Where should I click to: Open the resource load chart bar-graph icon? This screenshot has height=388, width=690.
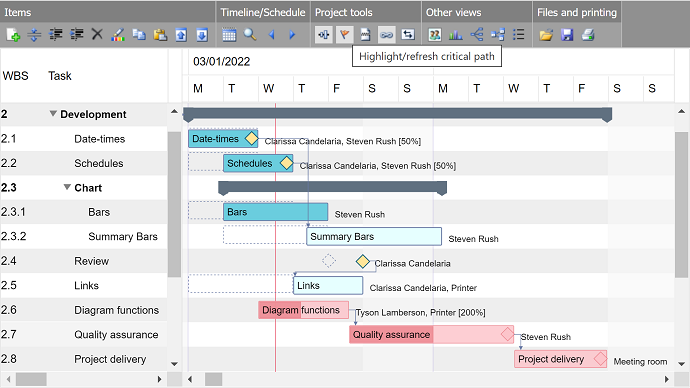click(x=455, y=35)
